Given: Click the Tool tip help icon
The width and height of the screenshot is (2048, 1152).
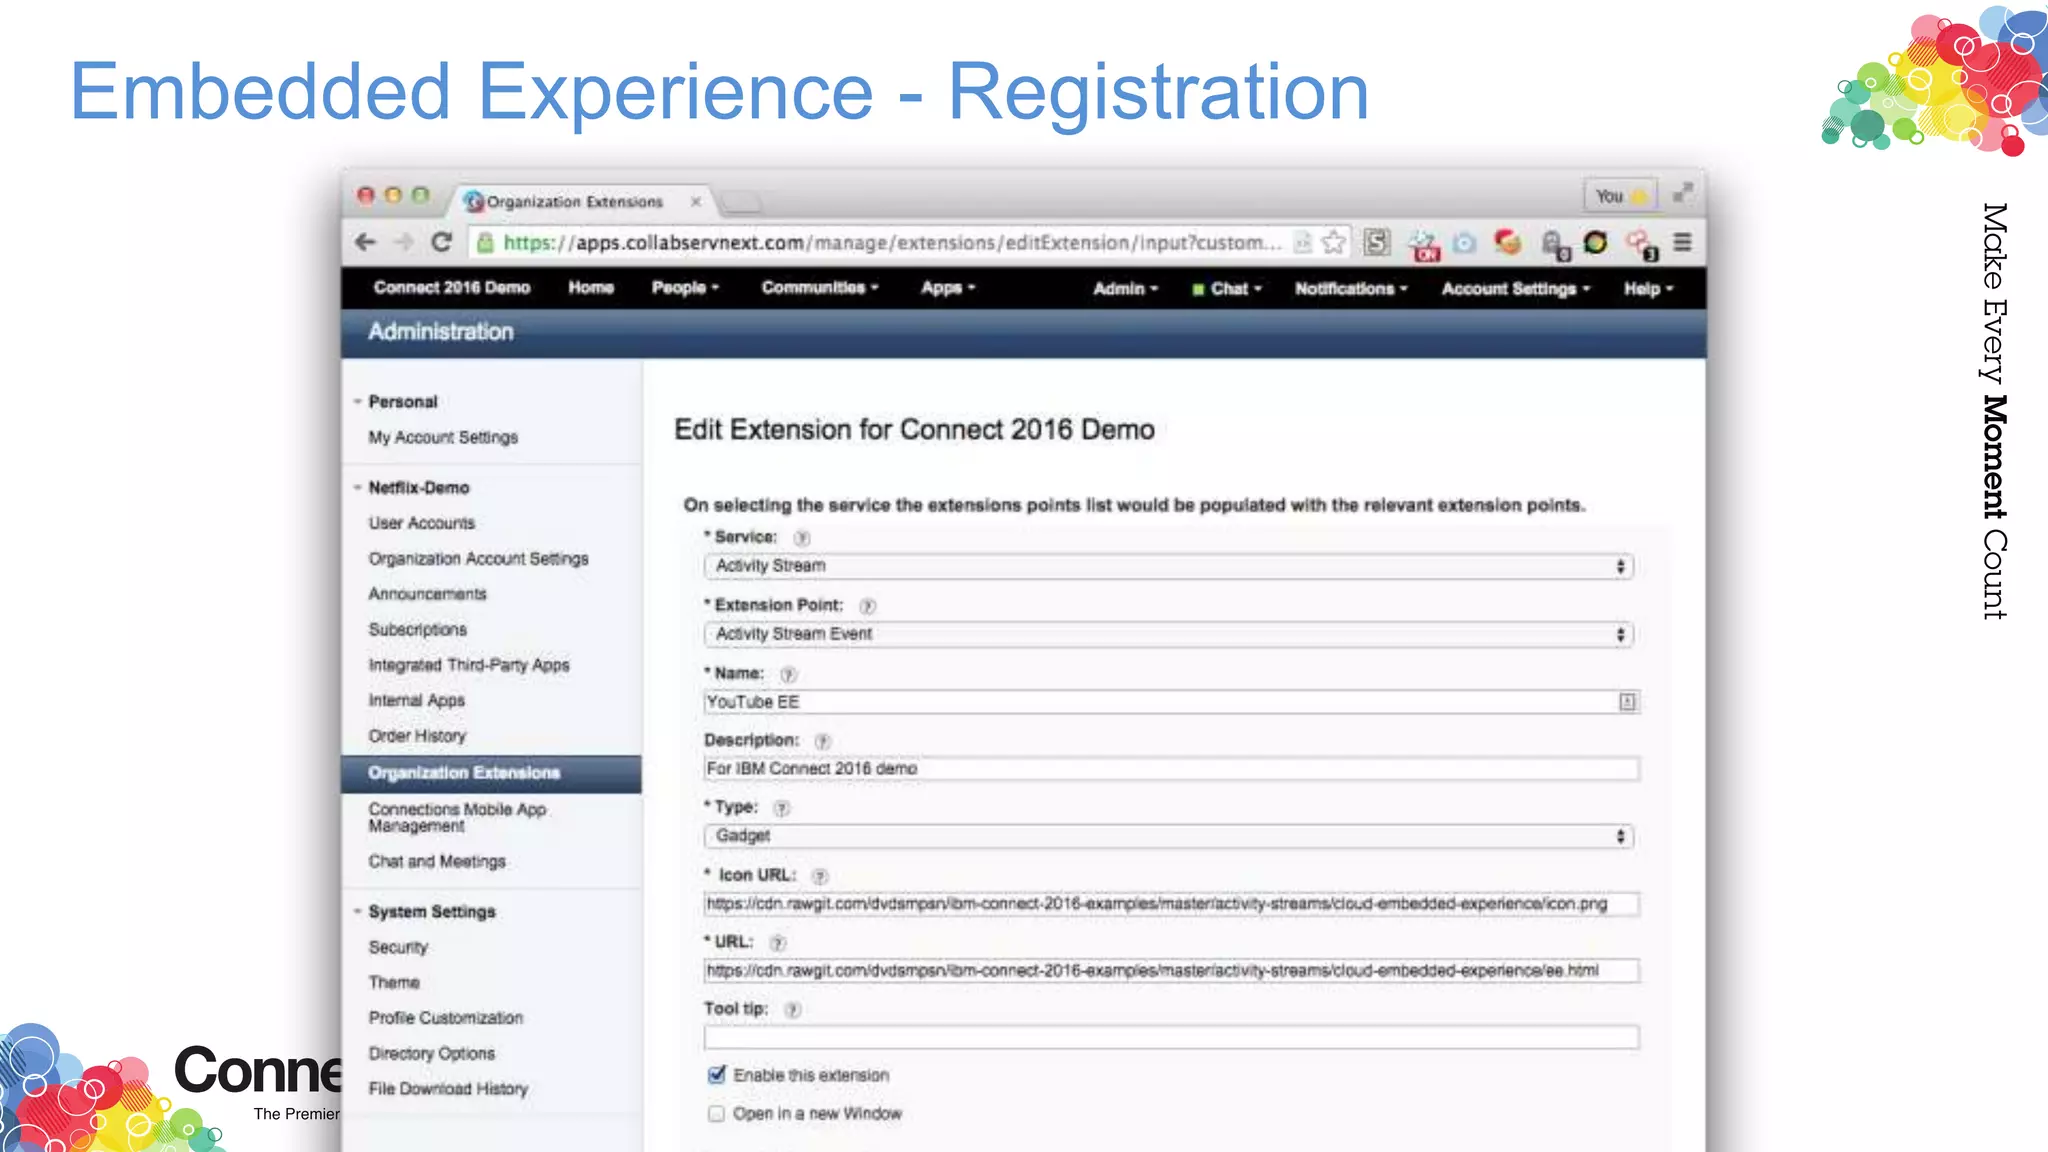Looking at the screenshot, I should (x=792, y=1010).
